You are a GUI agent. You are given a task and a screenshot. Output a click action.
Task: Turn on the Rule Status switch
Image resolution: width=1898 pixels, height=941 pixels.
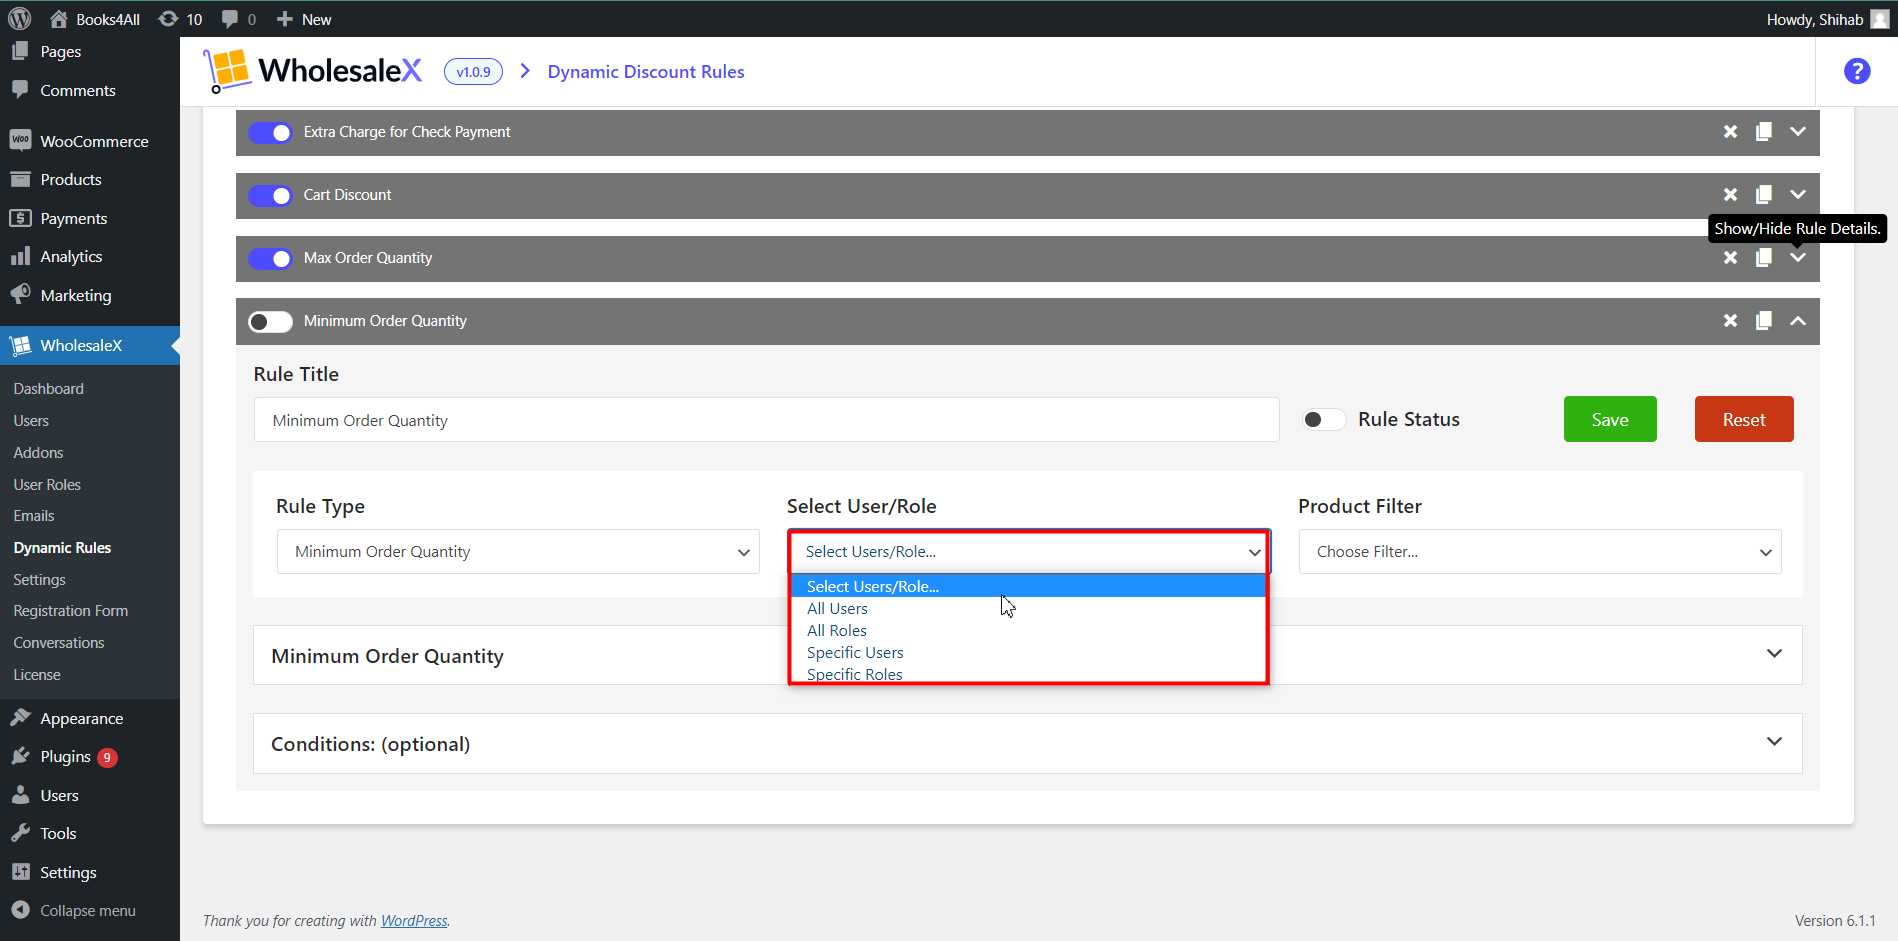click(1323, 419)
